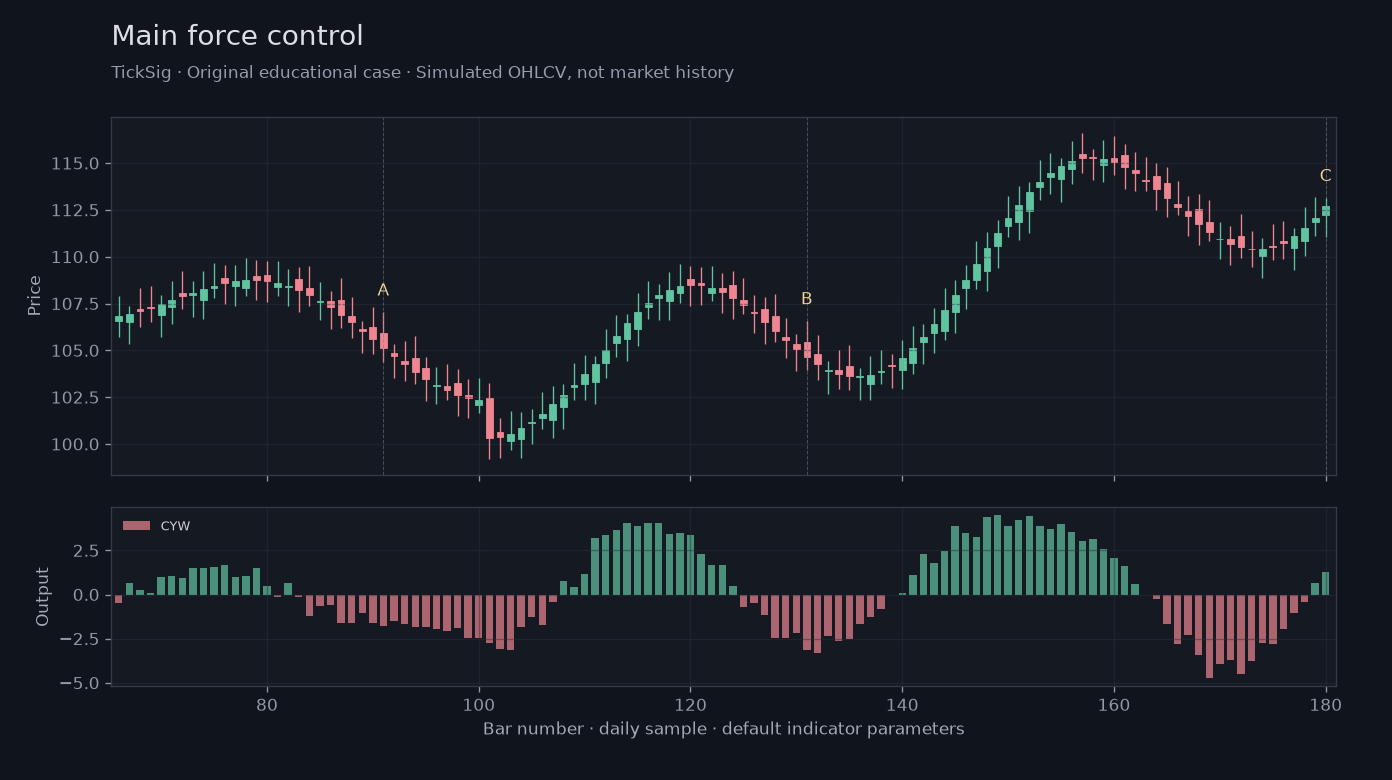Click x-axis tick label 180

click(x=1325, y=703)
